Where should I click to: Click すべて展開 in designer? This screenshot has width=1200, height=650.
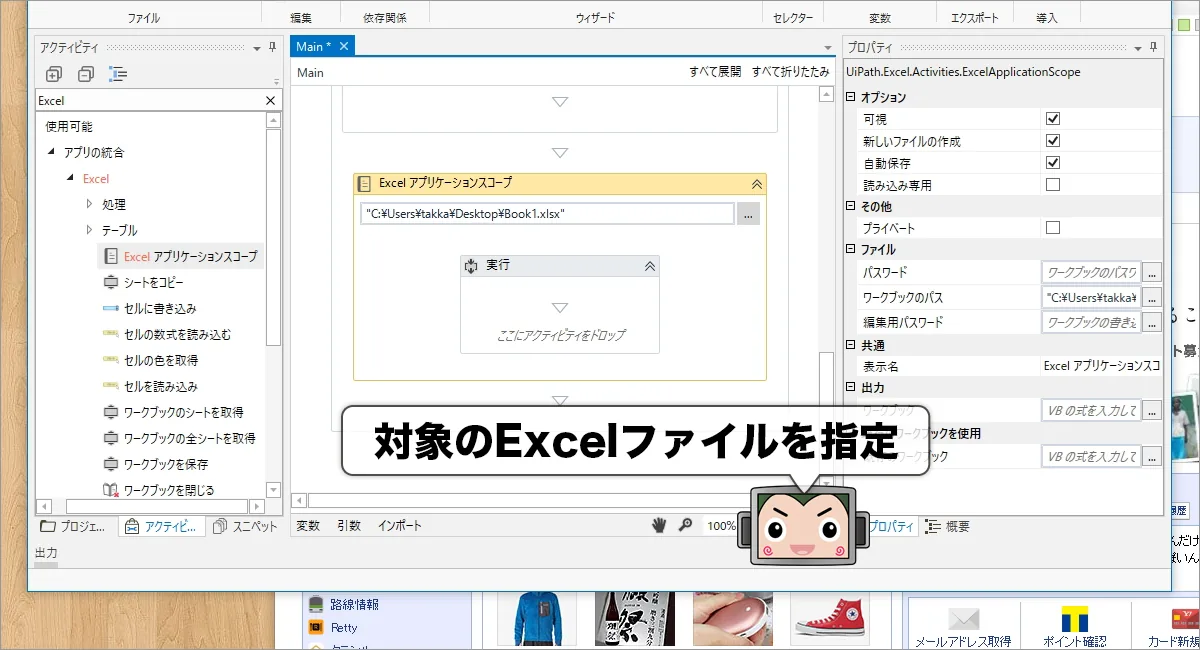[715, 72]
